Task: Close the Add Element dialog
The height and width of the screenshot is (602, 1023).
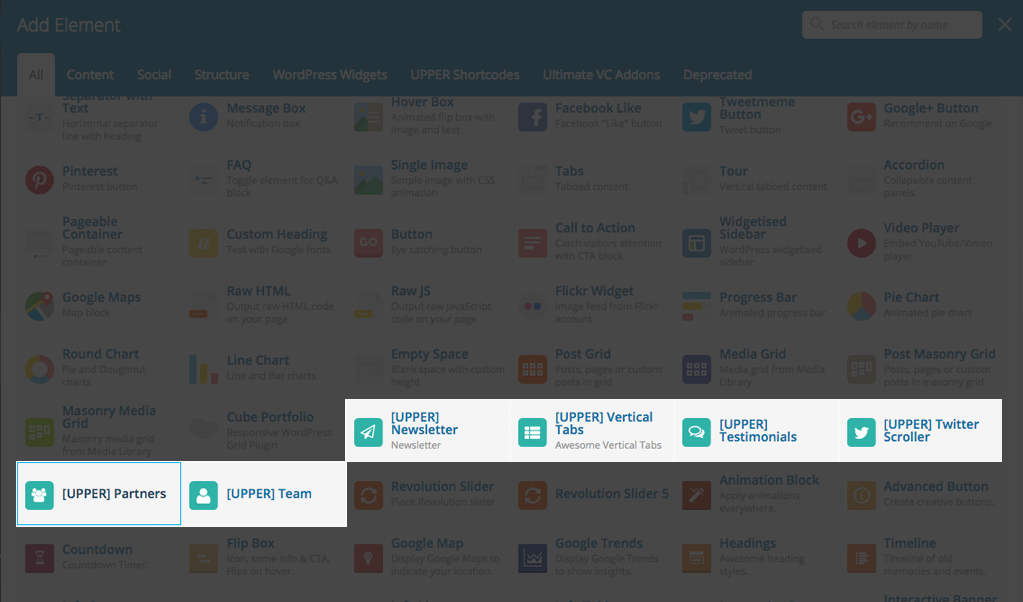Action: (1005, 25)
